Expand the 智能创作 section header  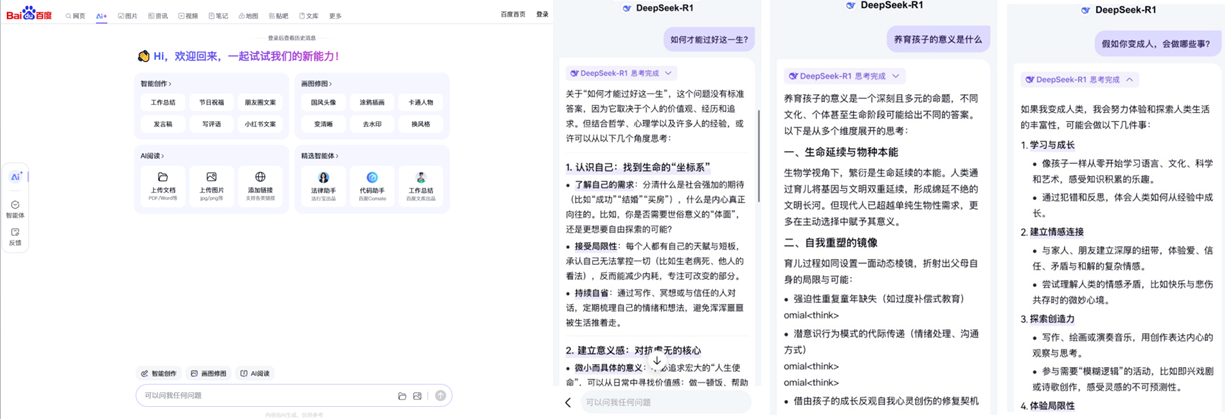[156, 84]
